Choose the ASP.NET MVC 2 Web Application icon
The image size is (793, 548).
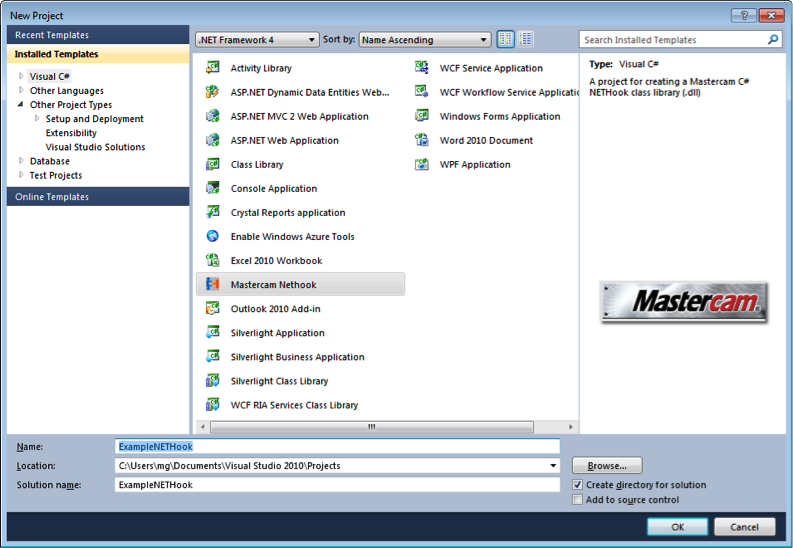tap(212, 116)
